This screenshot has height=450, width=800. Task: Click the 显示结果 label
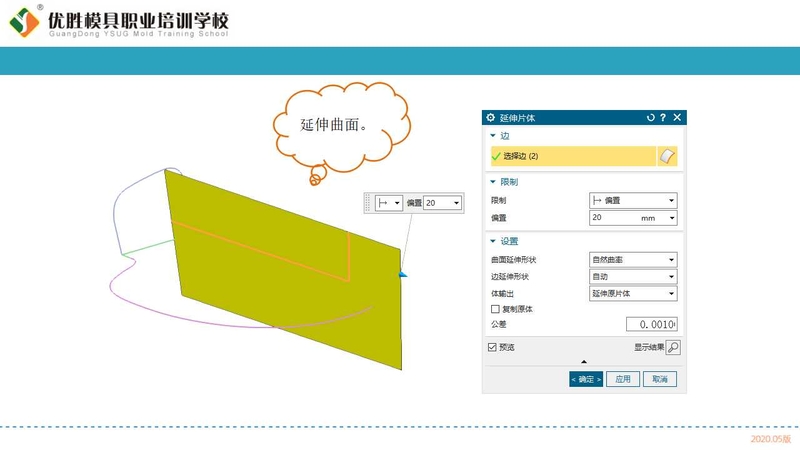pos(648,347)
